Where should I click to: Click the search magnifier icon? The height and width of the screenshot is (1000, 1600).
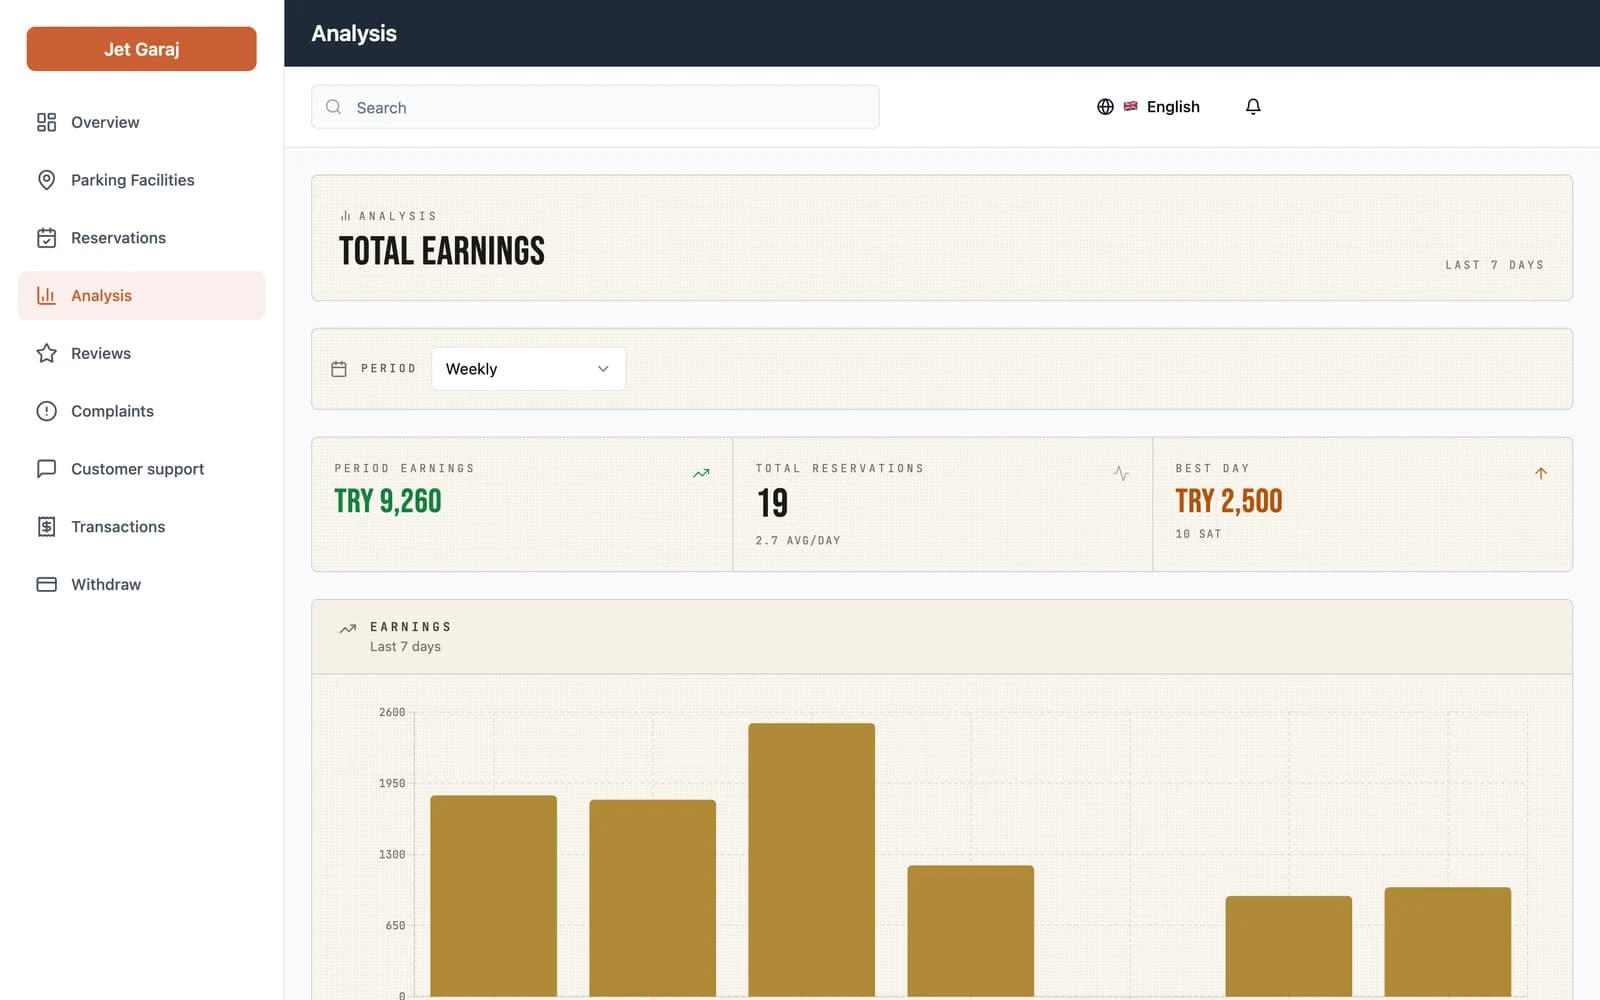(x=334, y=107)
